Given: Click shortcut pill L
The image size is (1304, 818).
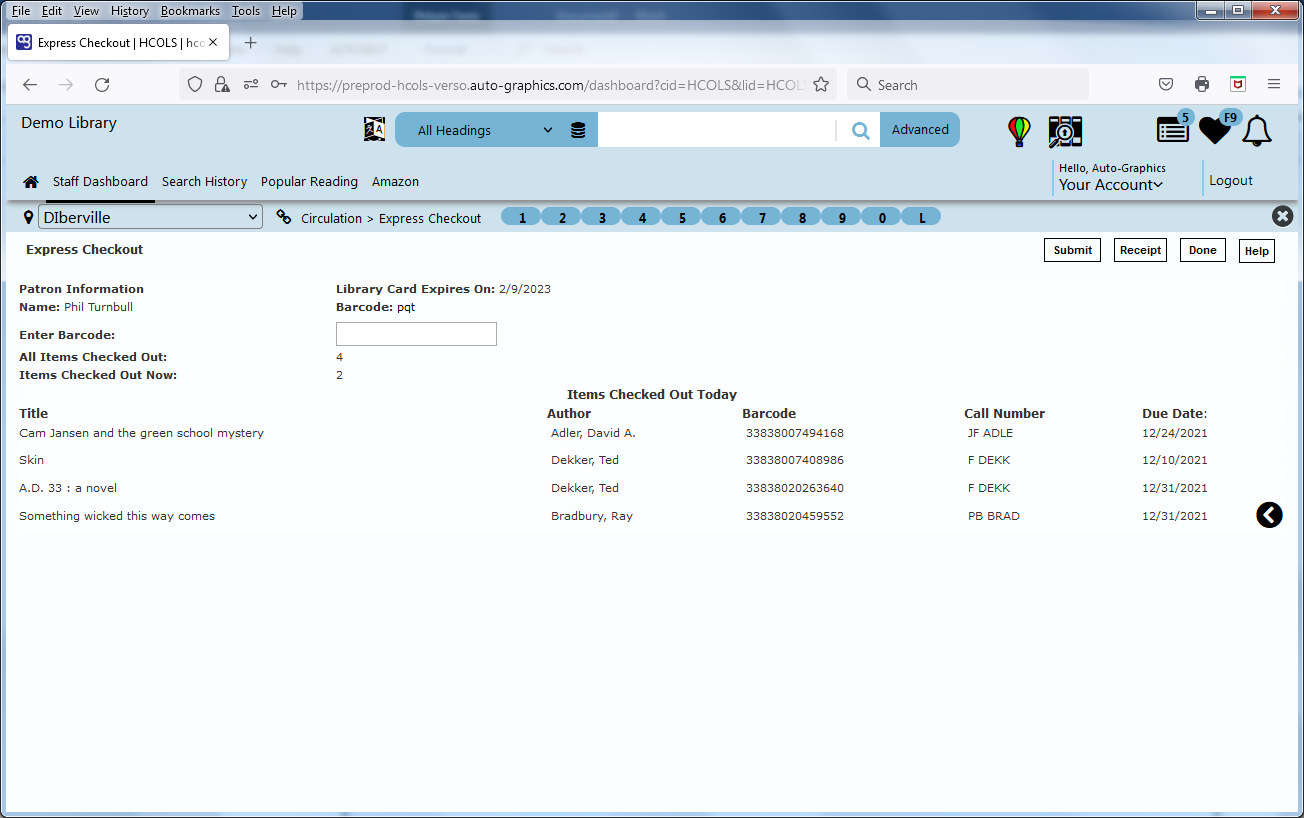Looking at the screenshot, I should coord(922,217).
